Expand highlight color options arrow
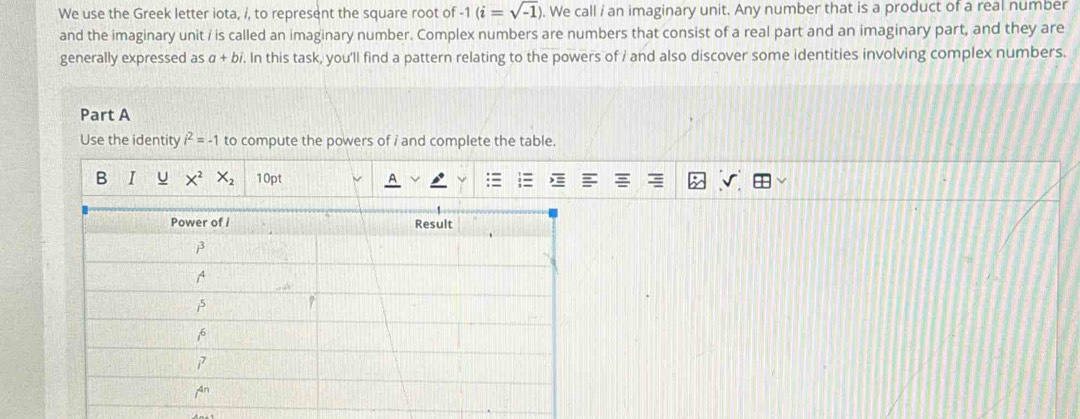Image resolution: width=1080 pixels, height=419 pixels. click(x=462, y=181)
